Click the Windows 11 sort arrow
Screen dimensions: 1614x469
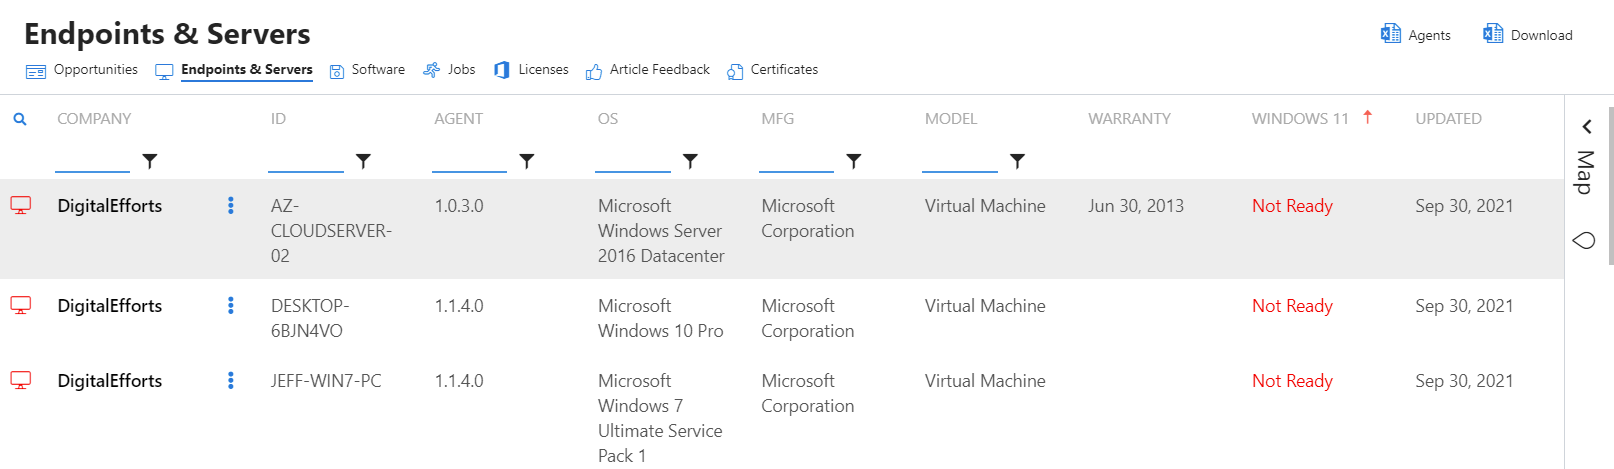point(1367,117)
